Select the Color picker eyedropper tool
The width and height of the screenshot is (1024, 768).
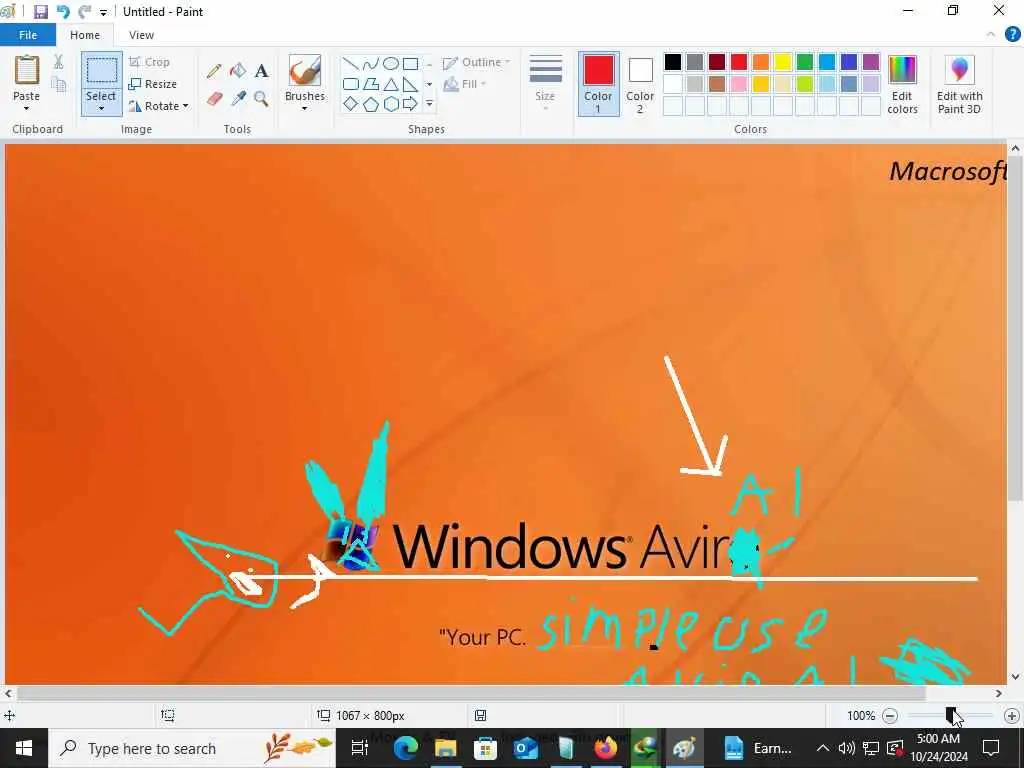(238, 99)
